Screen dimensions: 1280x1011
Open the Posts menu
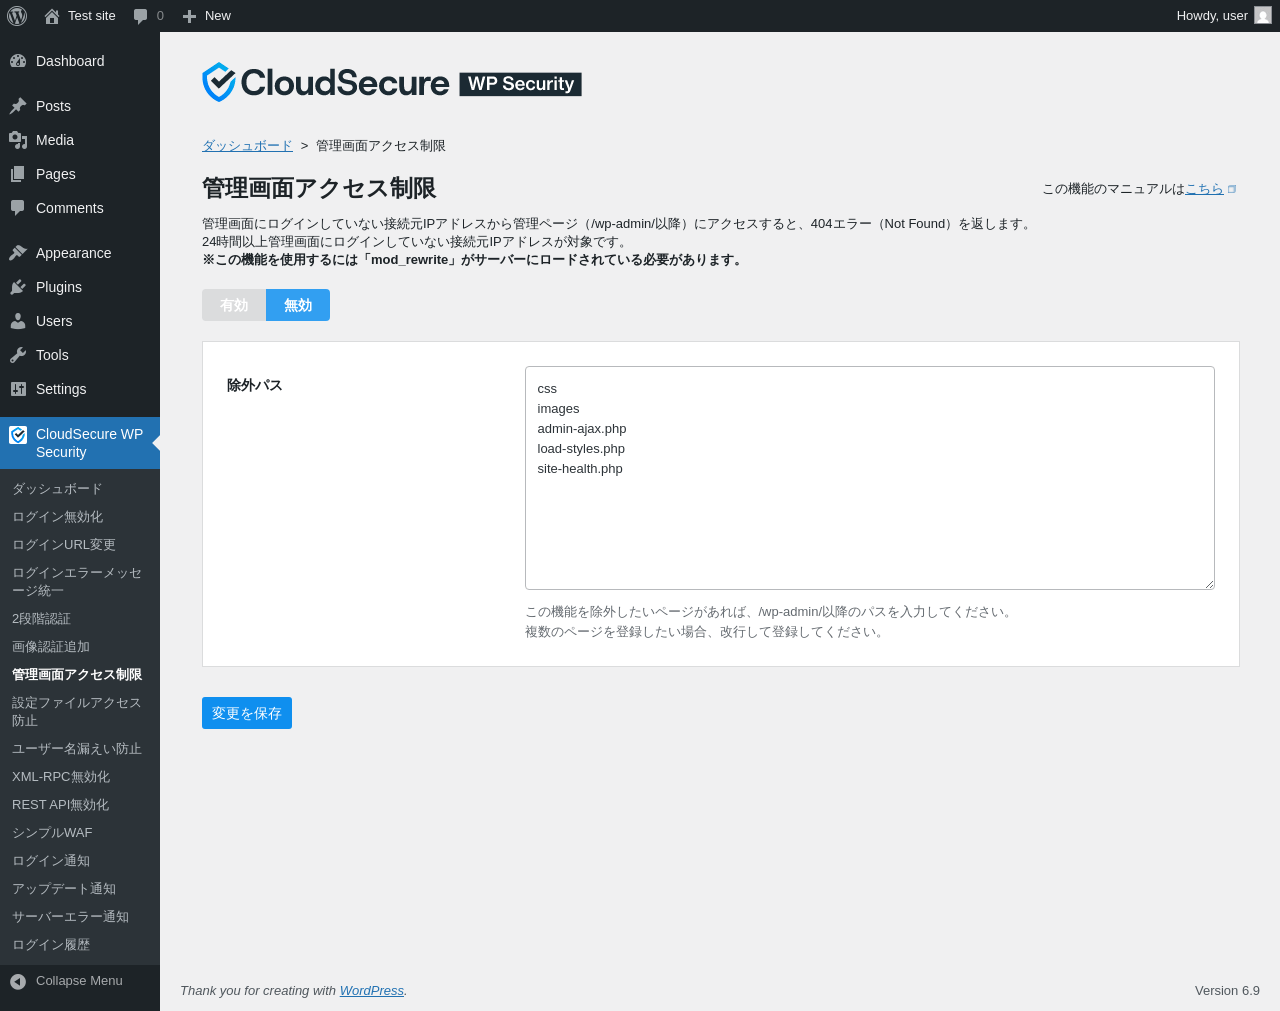pos(80,106)
